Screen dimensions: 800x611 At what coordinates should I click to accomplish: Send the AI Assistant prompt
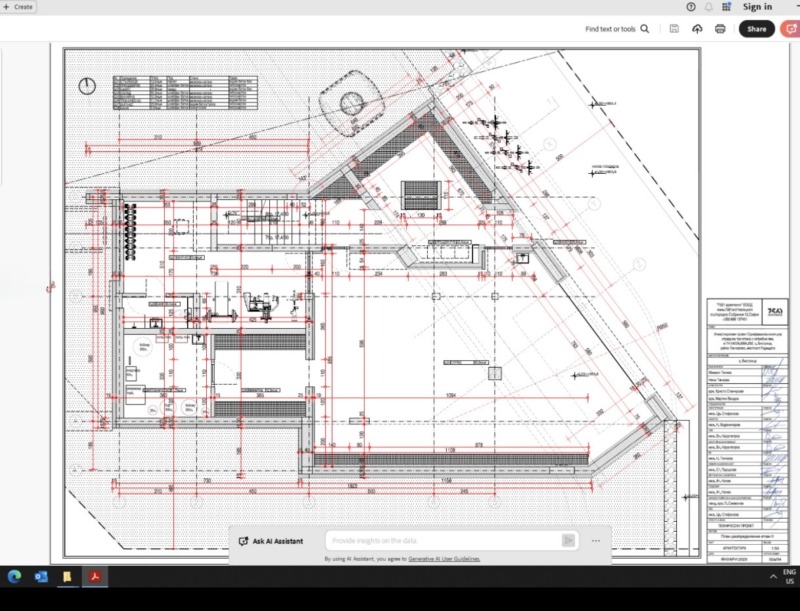[x=569, y=540]
